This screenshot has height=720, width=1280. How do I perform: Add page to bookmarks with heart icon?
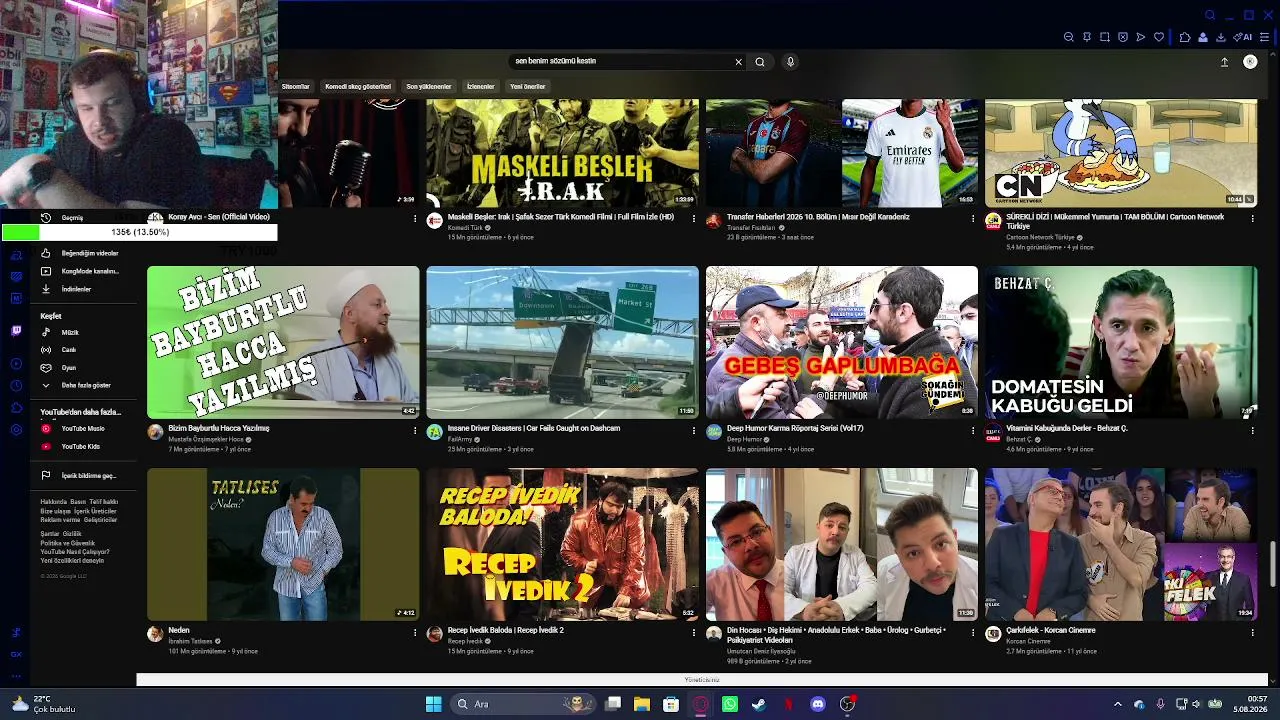click(1159, 37)
